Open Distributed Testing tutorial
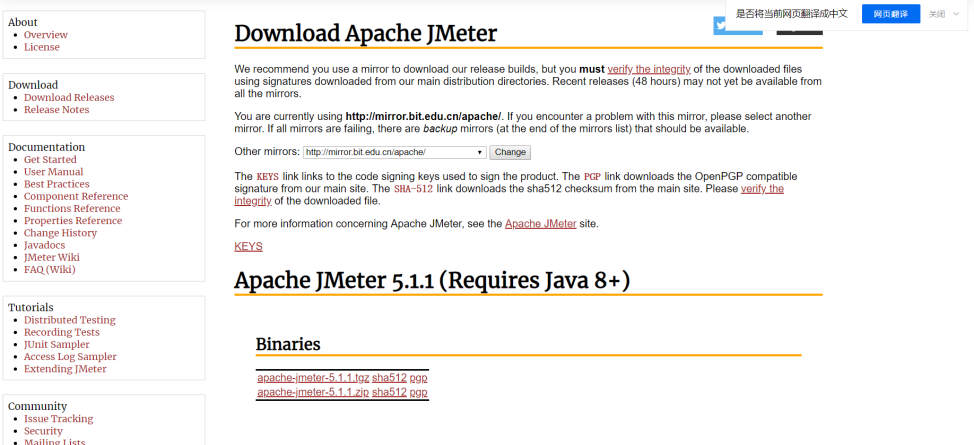This screenshot has height=445, width=974. click(70, 320)
